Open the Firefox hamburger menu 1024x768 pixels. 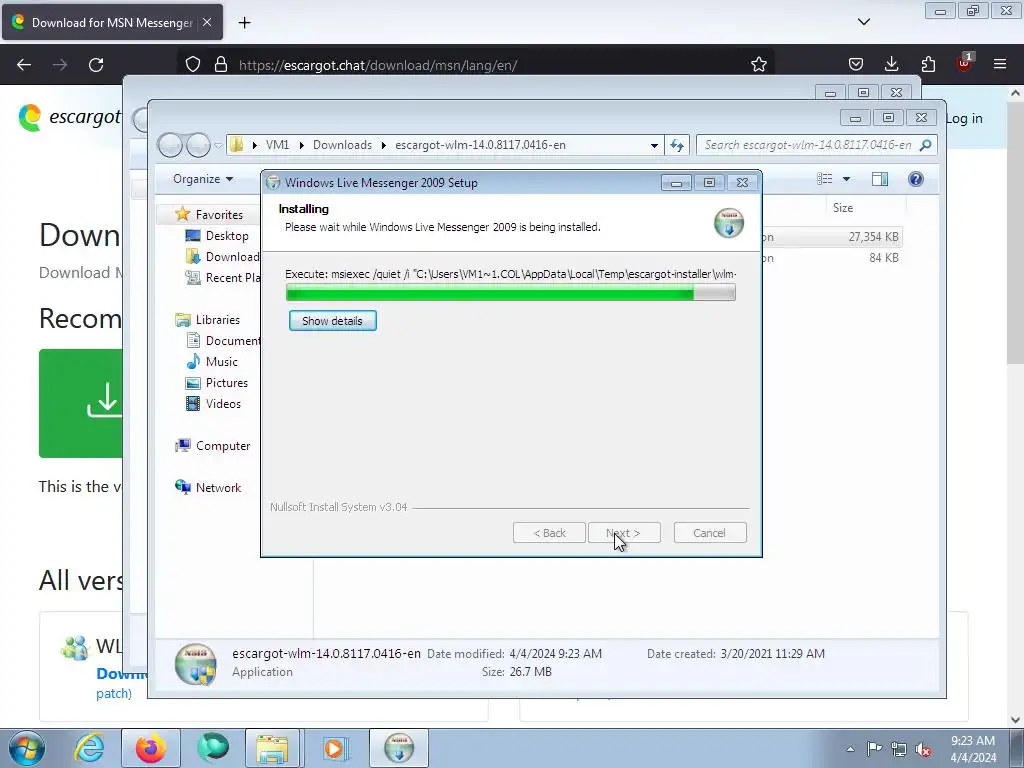(1000, 65)
